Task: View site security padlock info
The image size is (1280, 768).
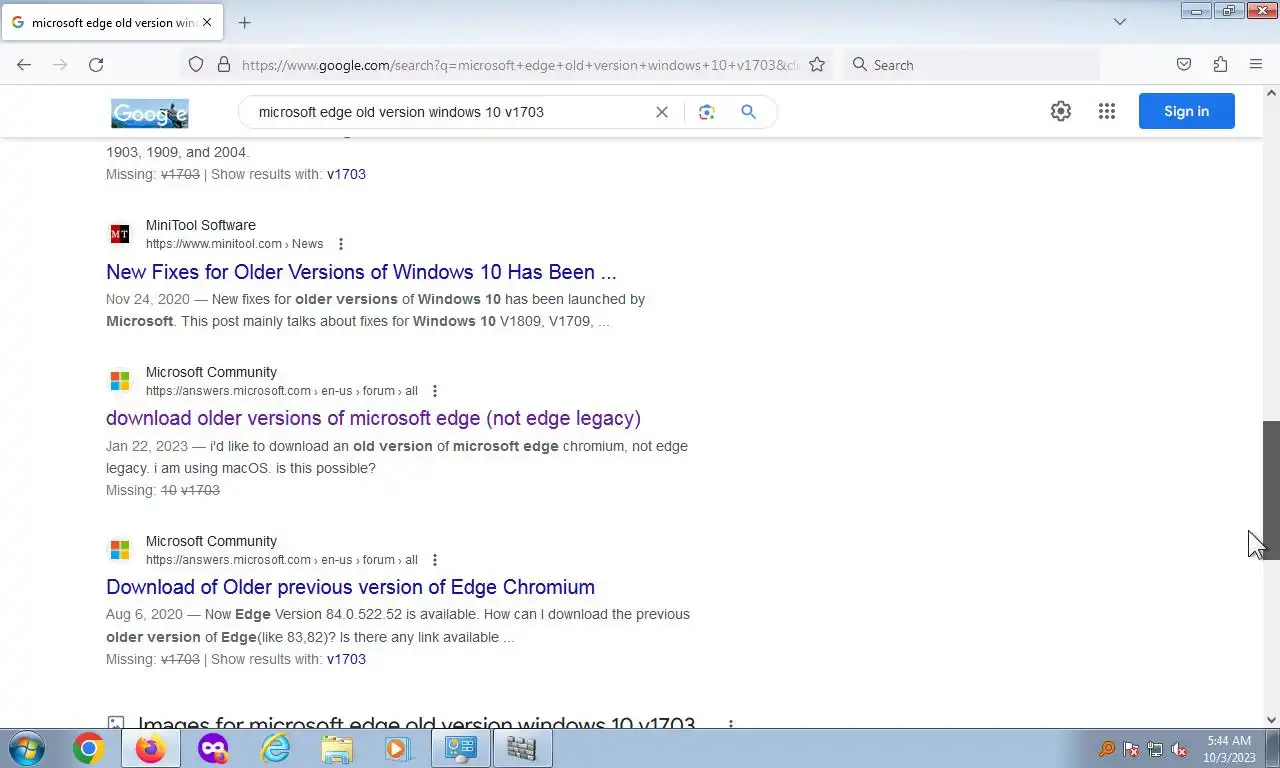Action: (x=224, y=64)
